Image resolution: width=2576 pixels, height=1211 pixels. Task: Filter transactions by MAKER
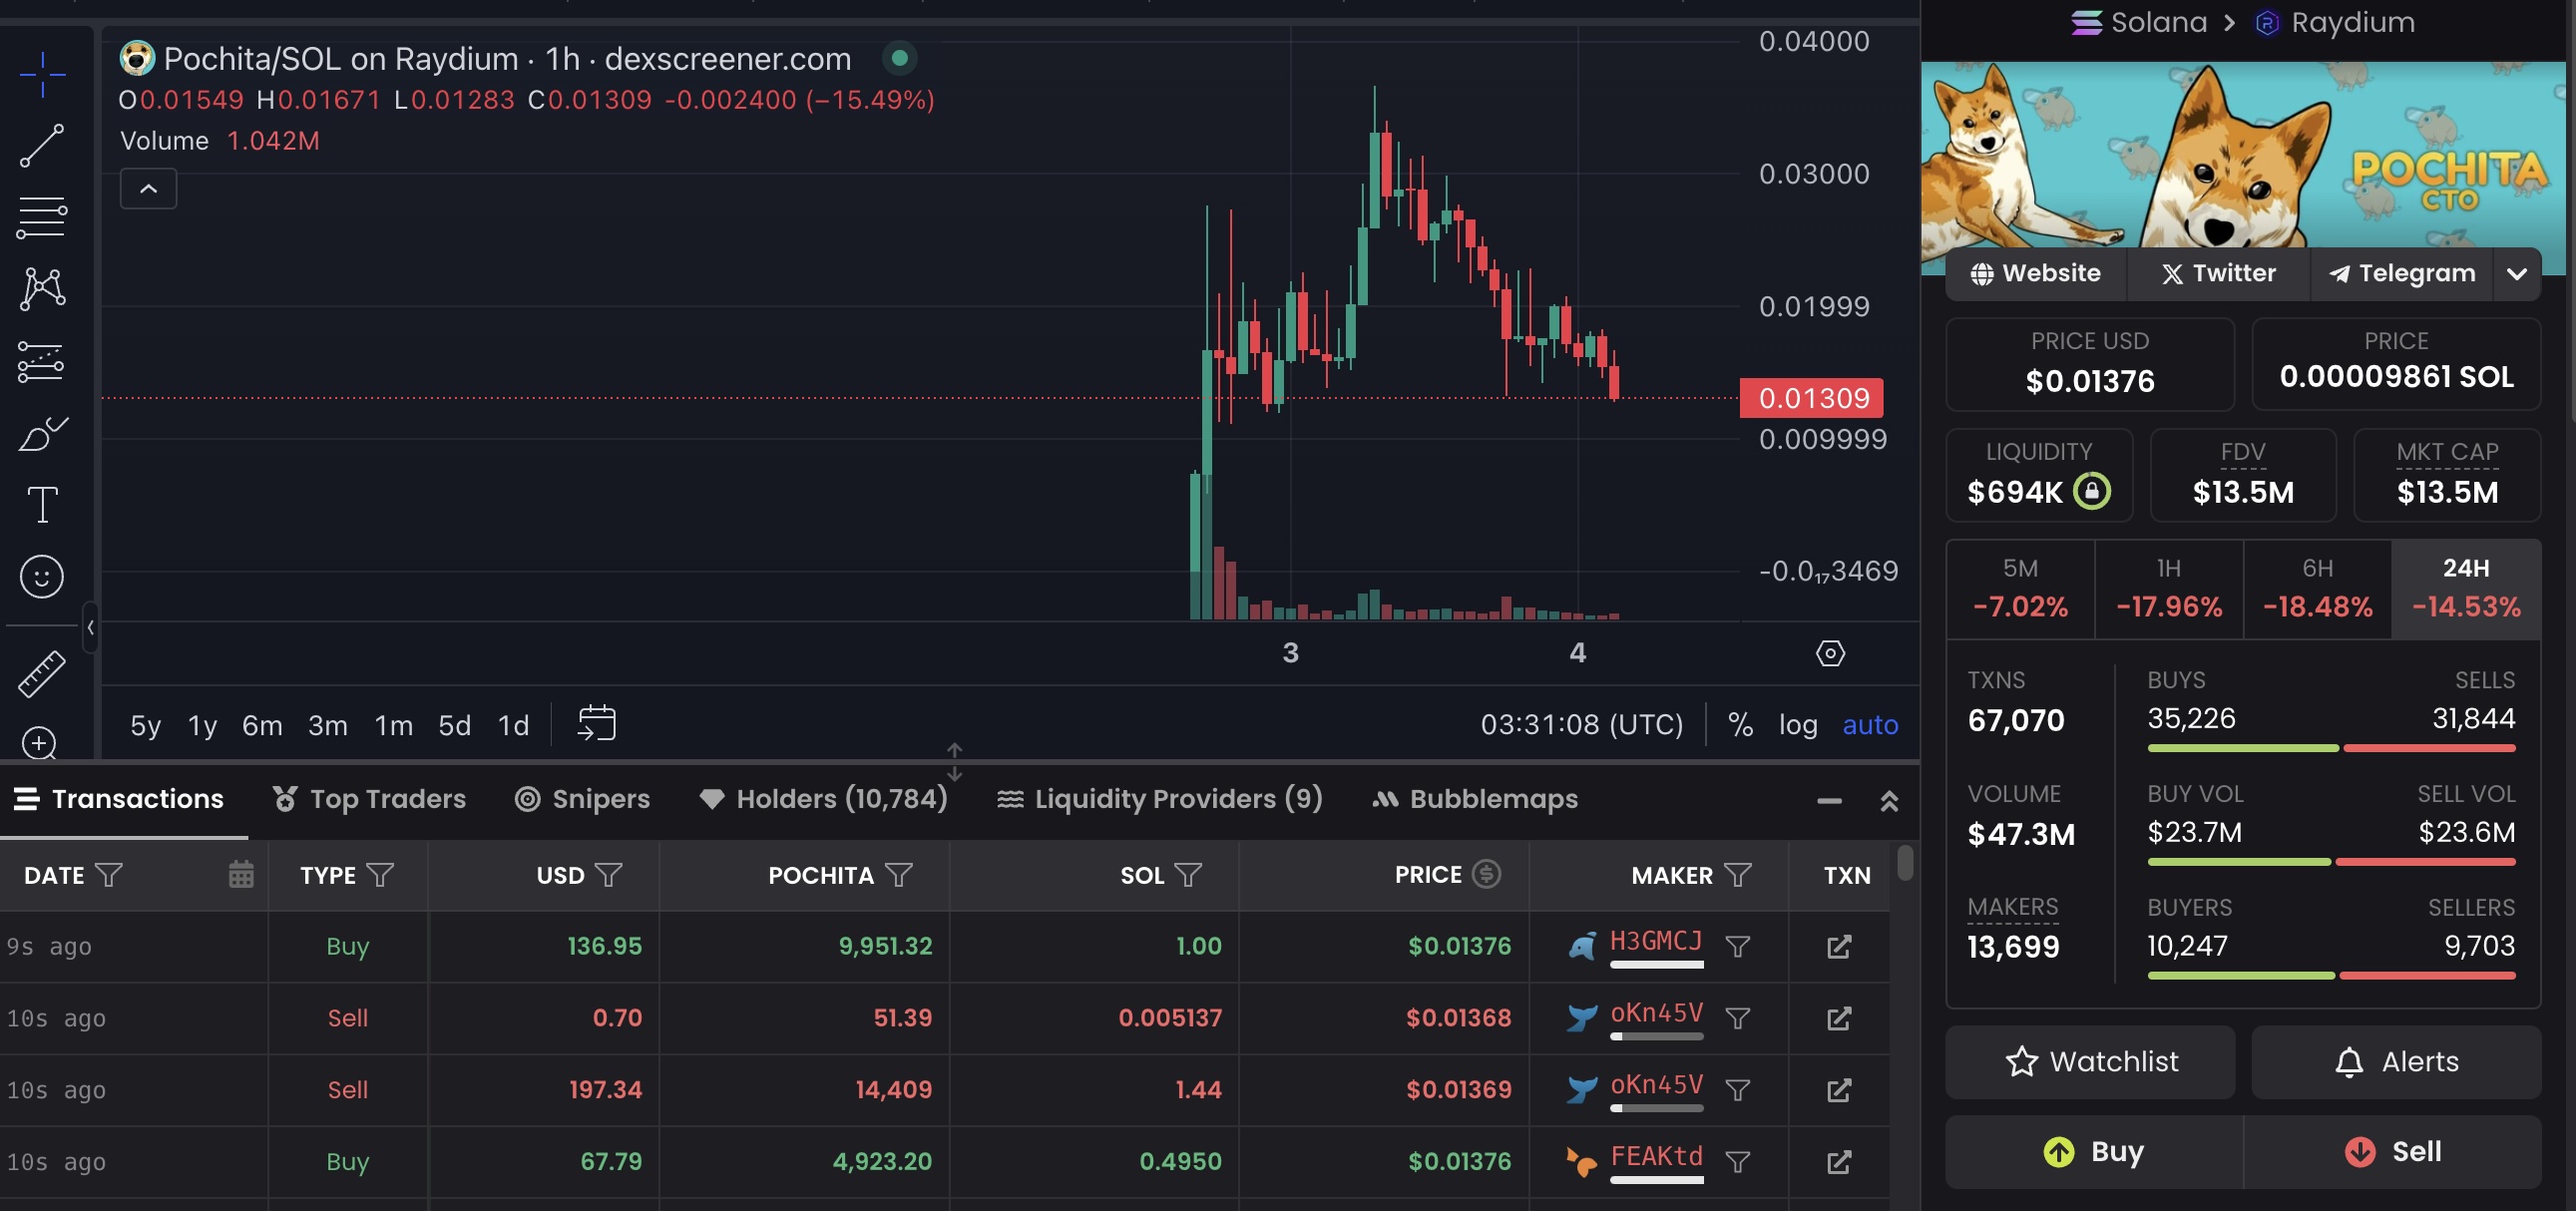[x=1738, y=875]
